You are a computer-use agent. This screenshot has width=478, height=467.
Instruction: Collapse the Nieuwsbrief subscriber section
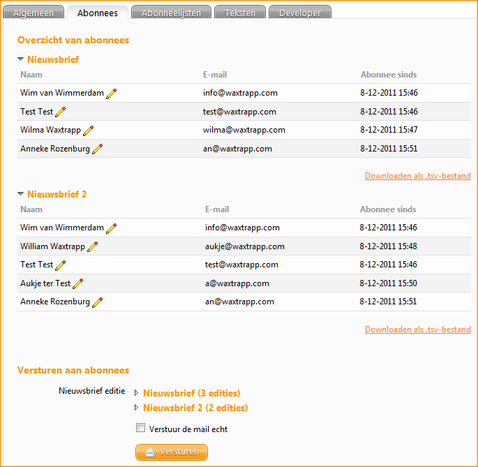coord(21,59)
